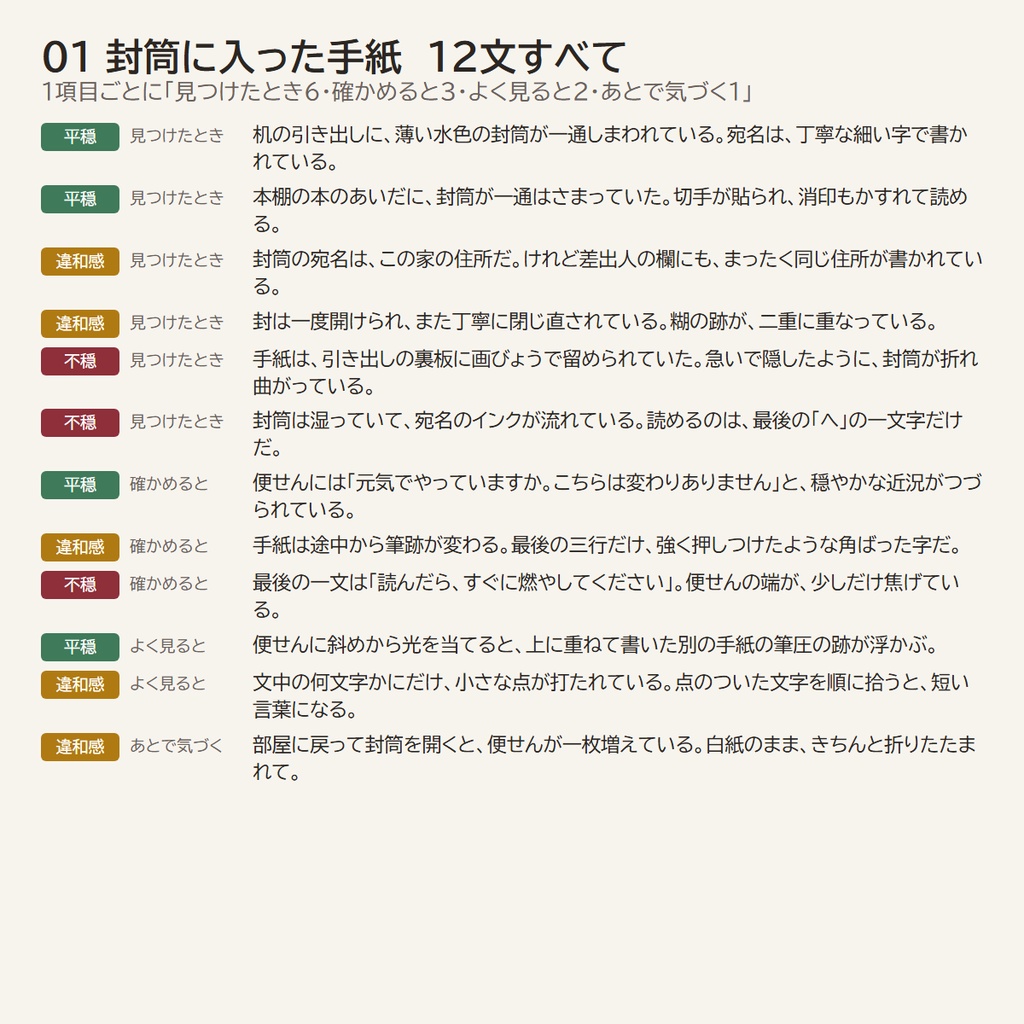Click the 違和感 badge beside '手紙は途中から筆跡が変わる'
1024x1024 pixels.
[x=80, y=547]
